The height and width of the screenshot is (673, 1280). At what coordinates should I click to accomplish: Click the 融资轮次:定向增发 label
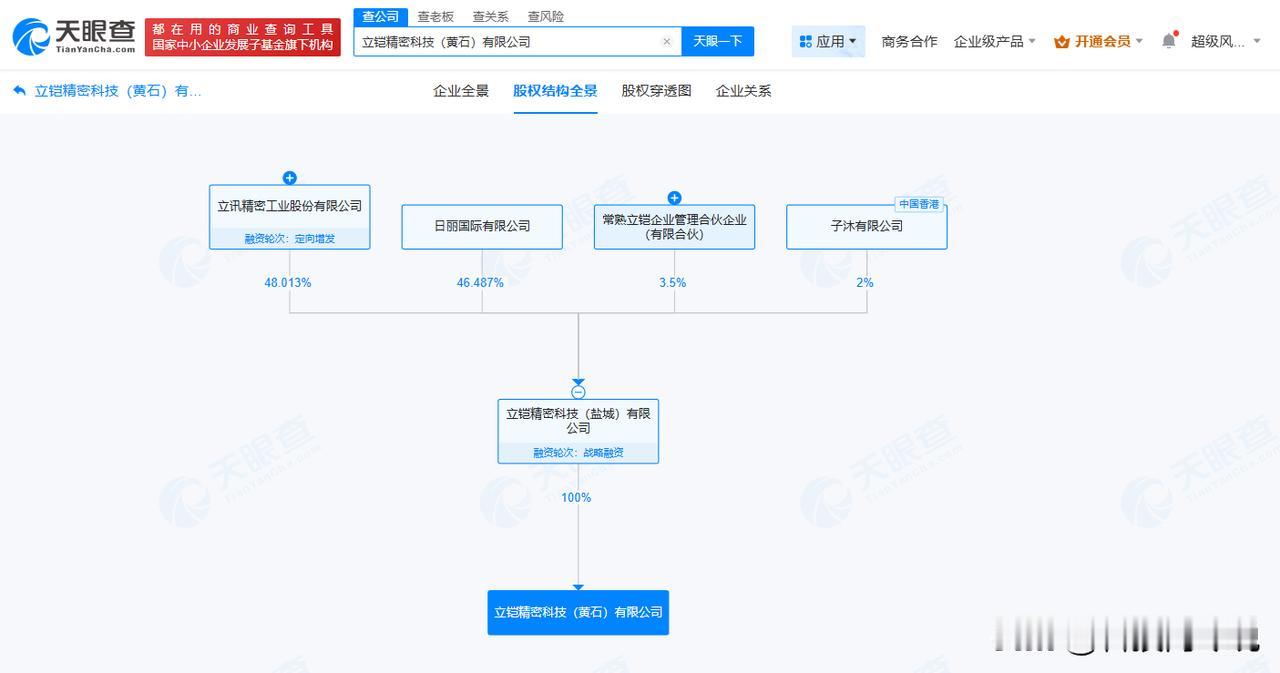(290, 239)
